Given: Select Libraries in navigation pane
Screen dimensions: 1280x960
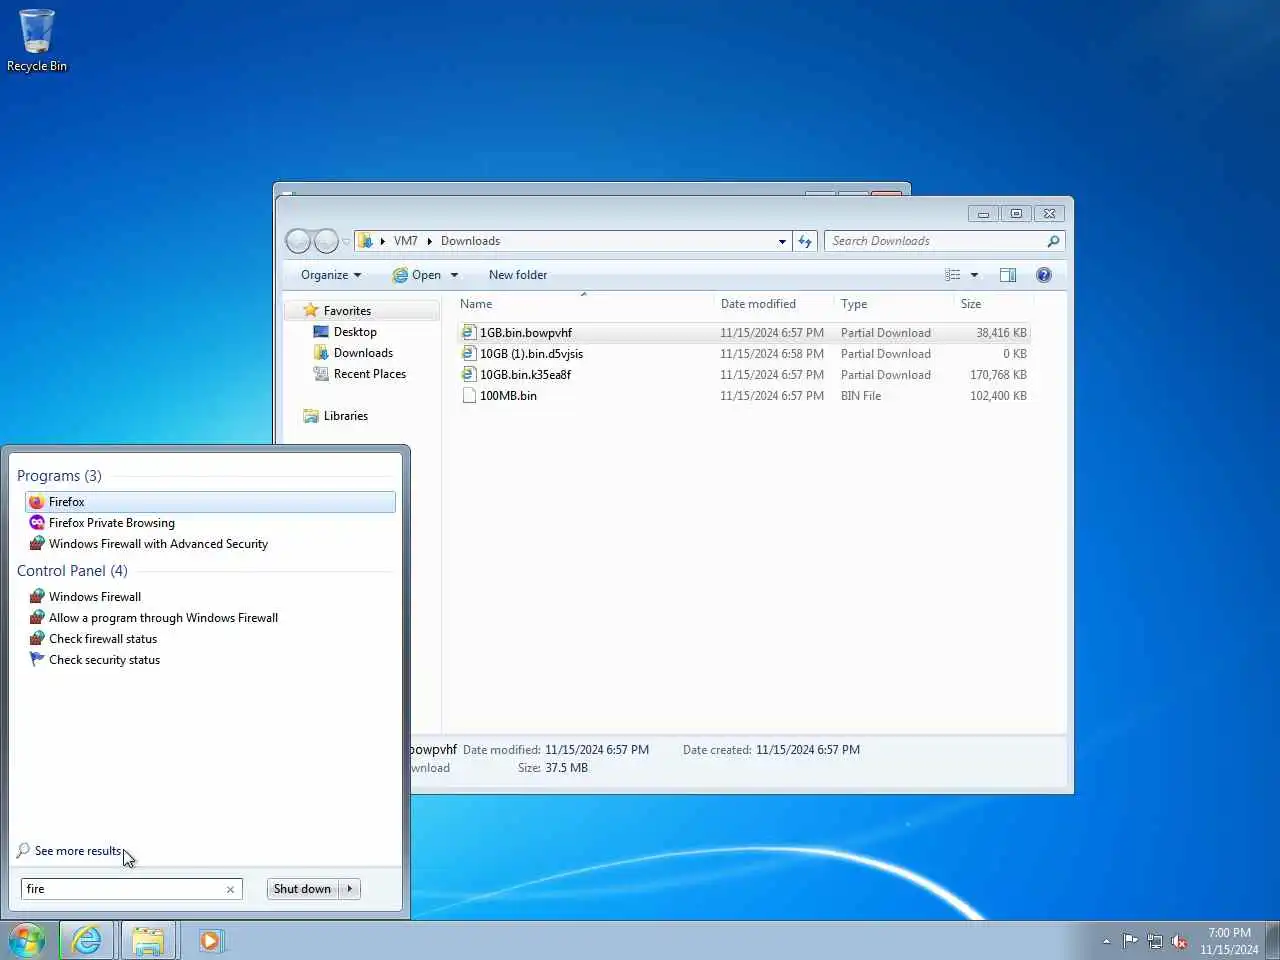Looking at the screenshot, I should (x=345, y=416).
